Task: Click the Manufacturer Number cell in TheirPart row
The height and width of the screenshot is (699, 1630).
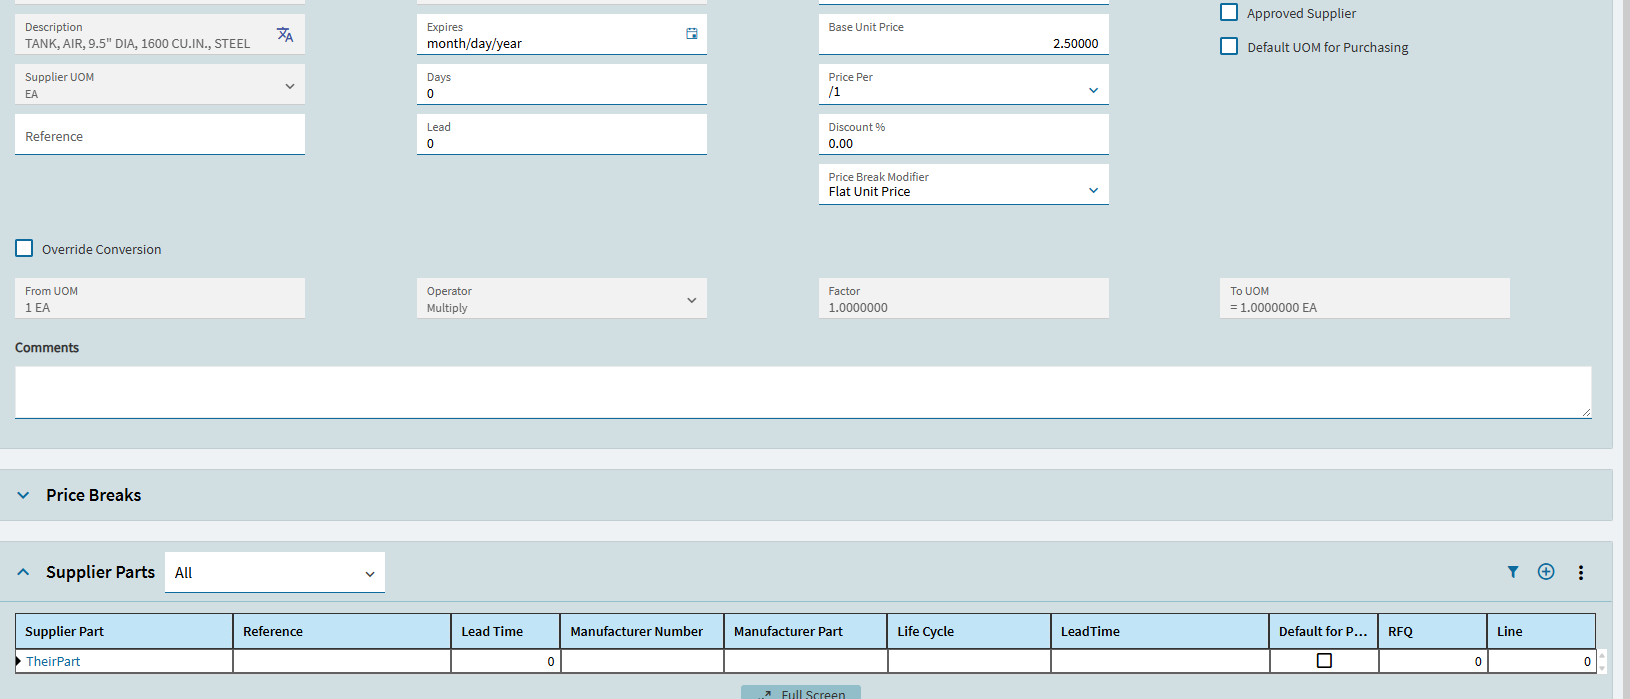Action: coord(642,661)
